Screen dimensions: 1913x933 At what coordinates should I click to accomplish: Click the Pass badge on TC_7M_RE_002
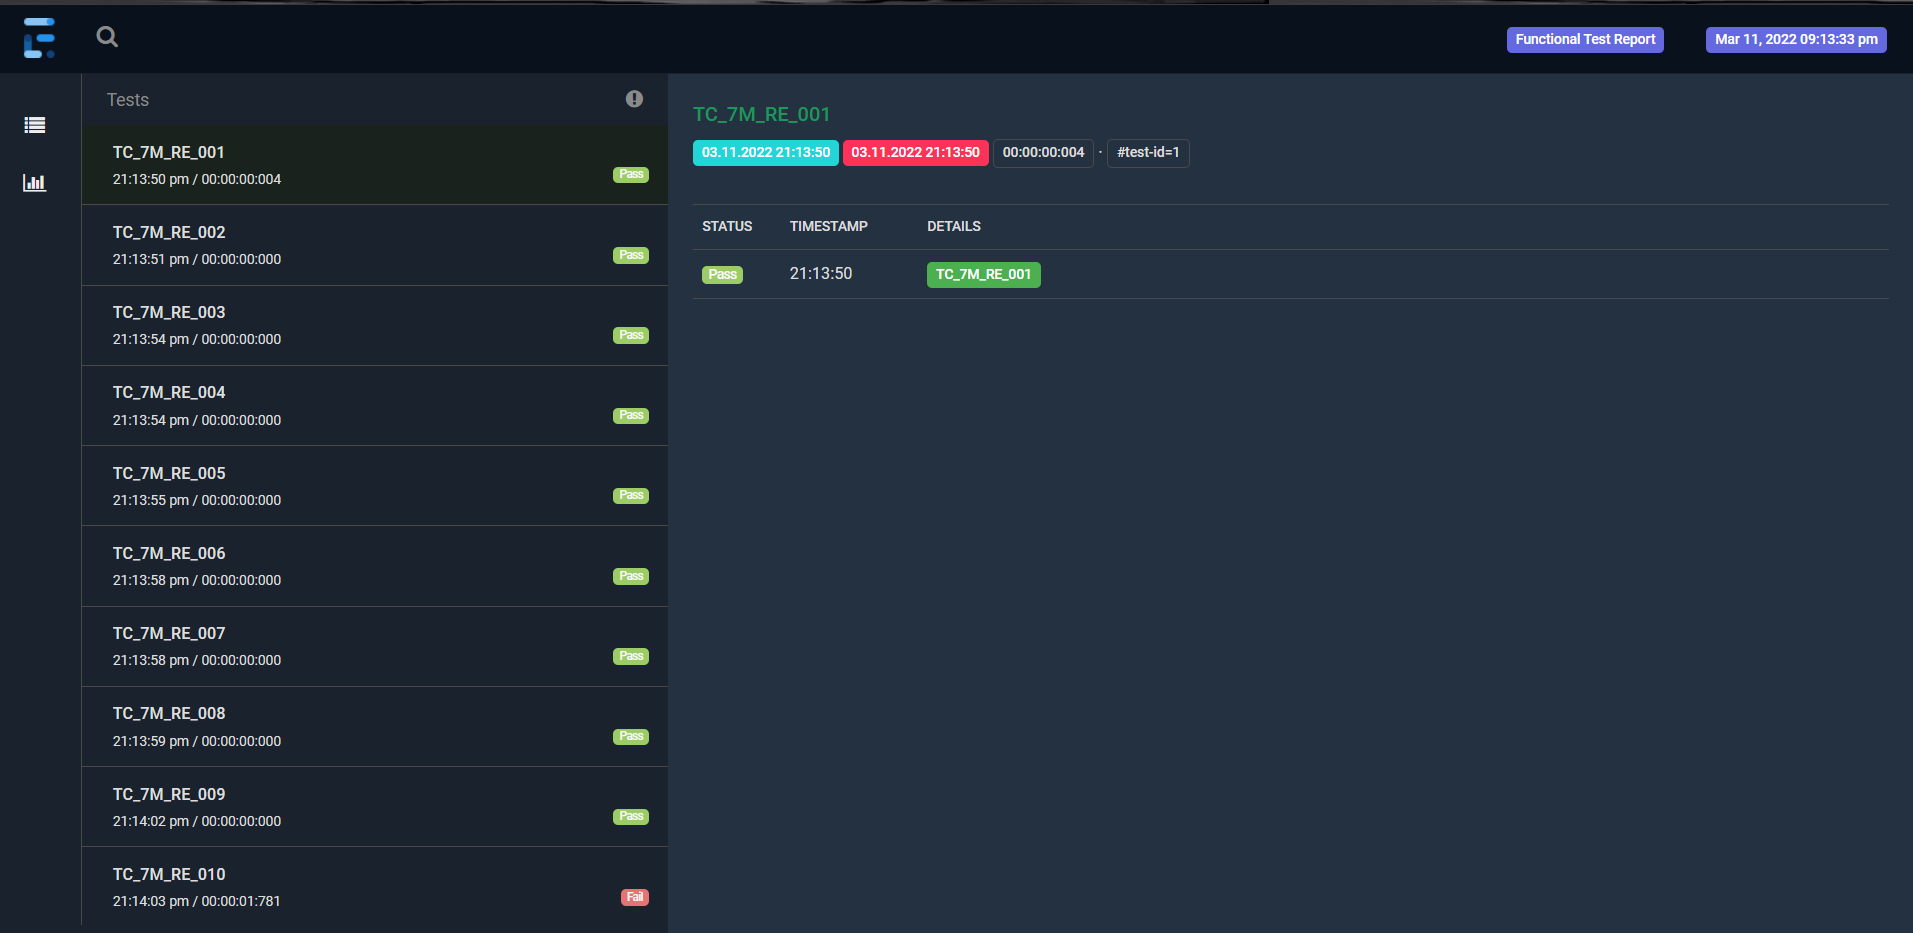pyautogui.click(x=631, y=255)
